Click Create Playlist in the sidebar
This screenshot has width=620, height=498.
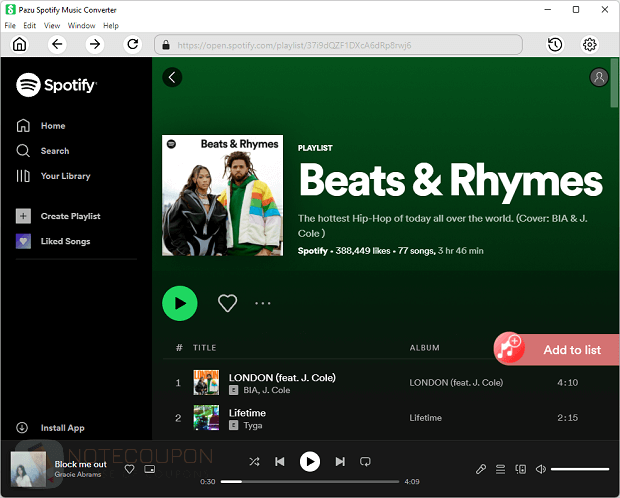pyautogui.click(x=58, y=216)
